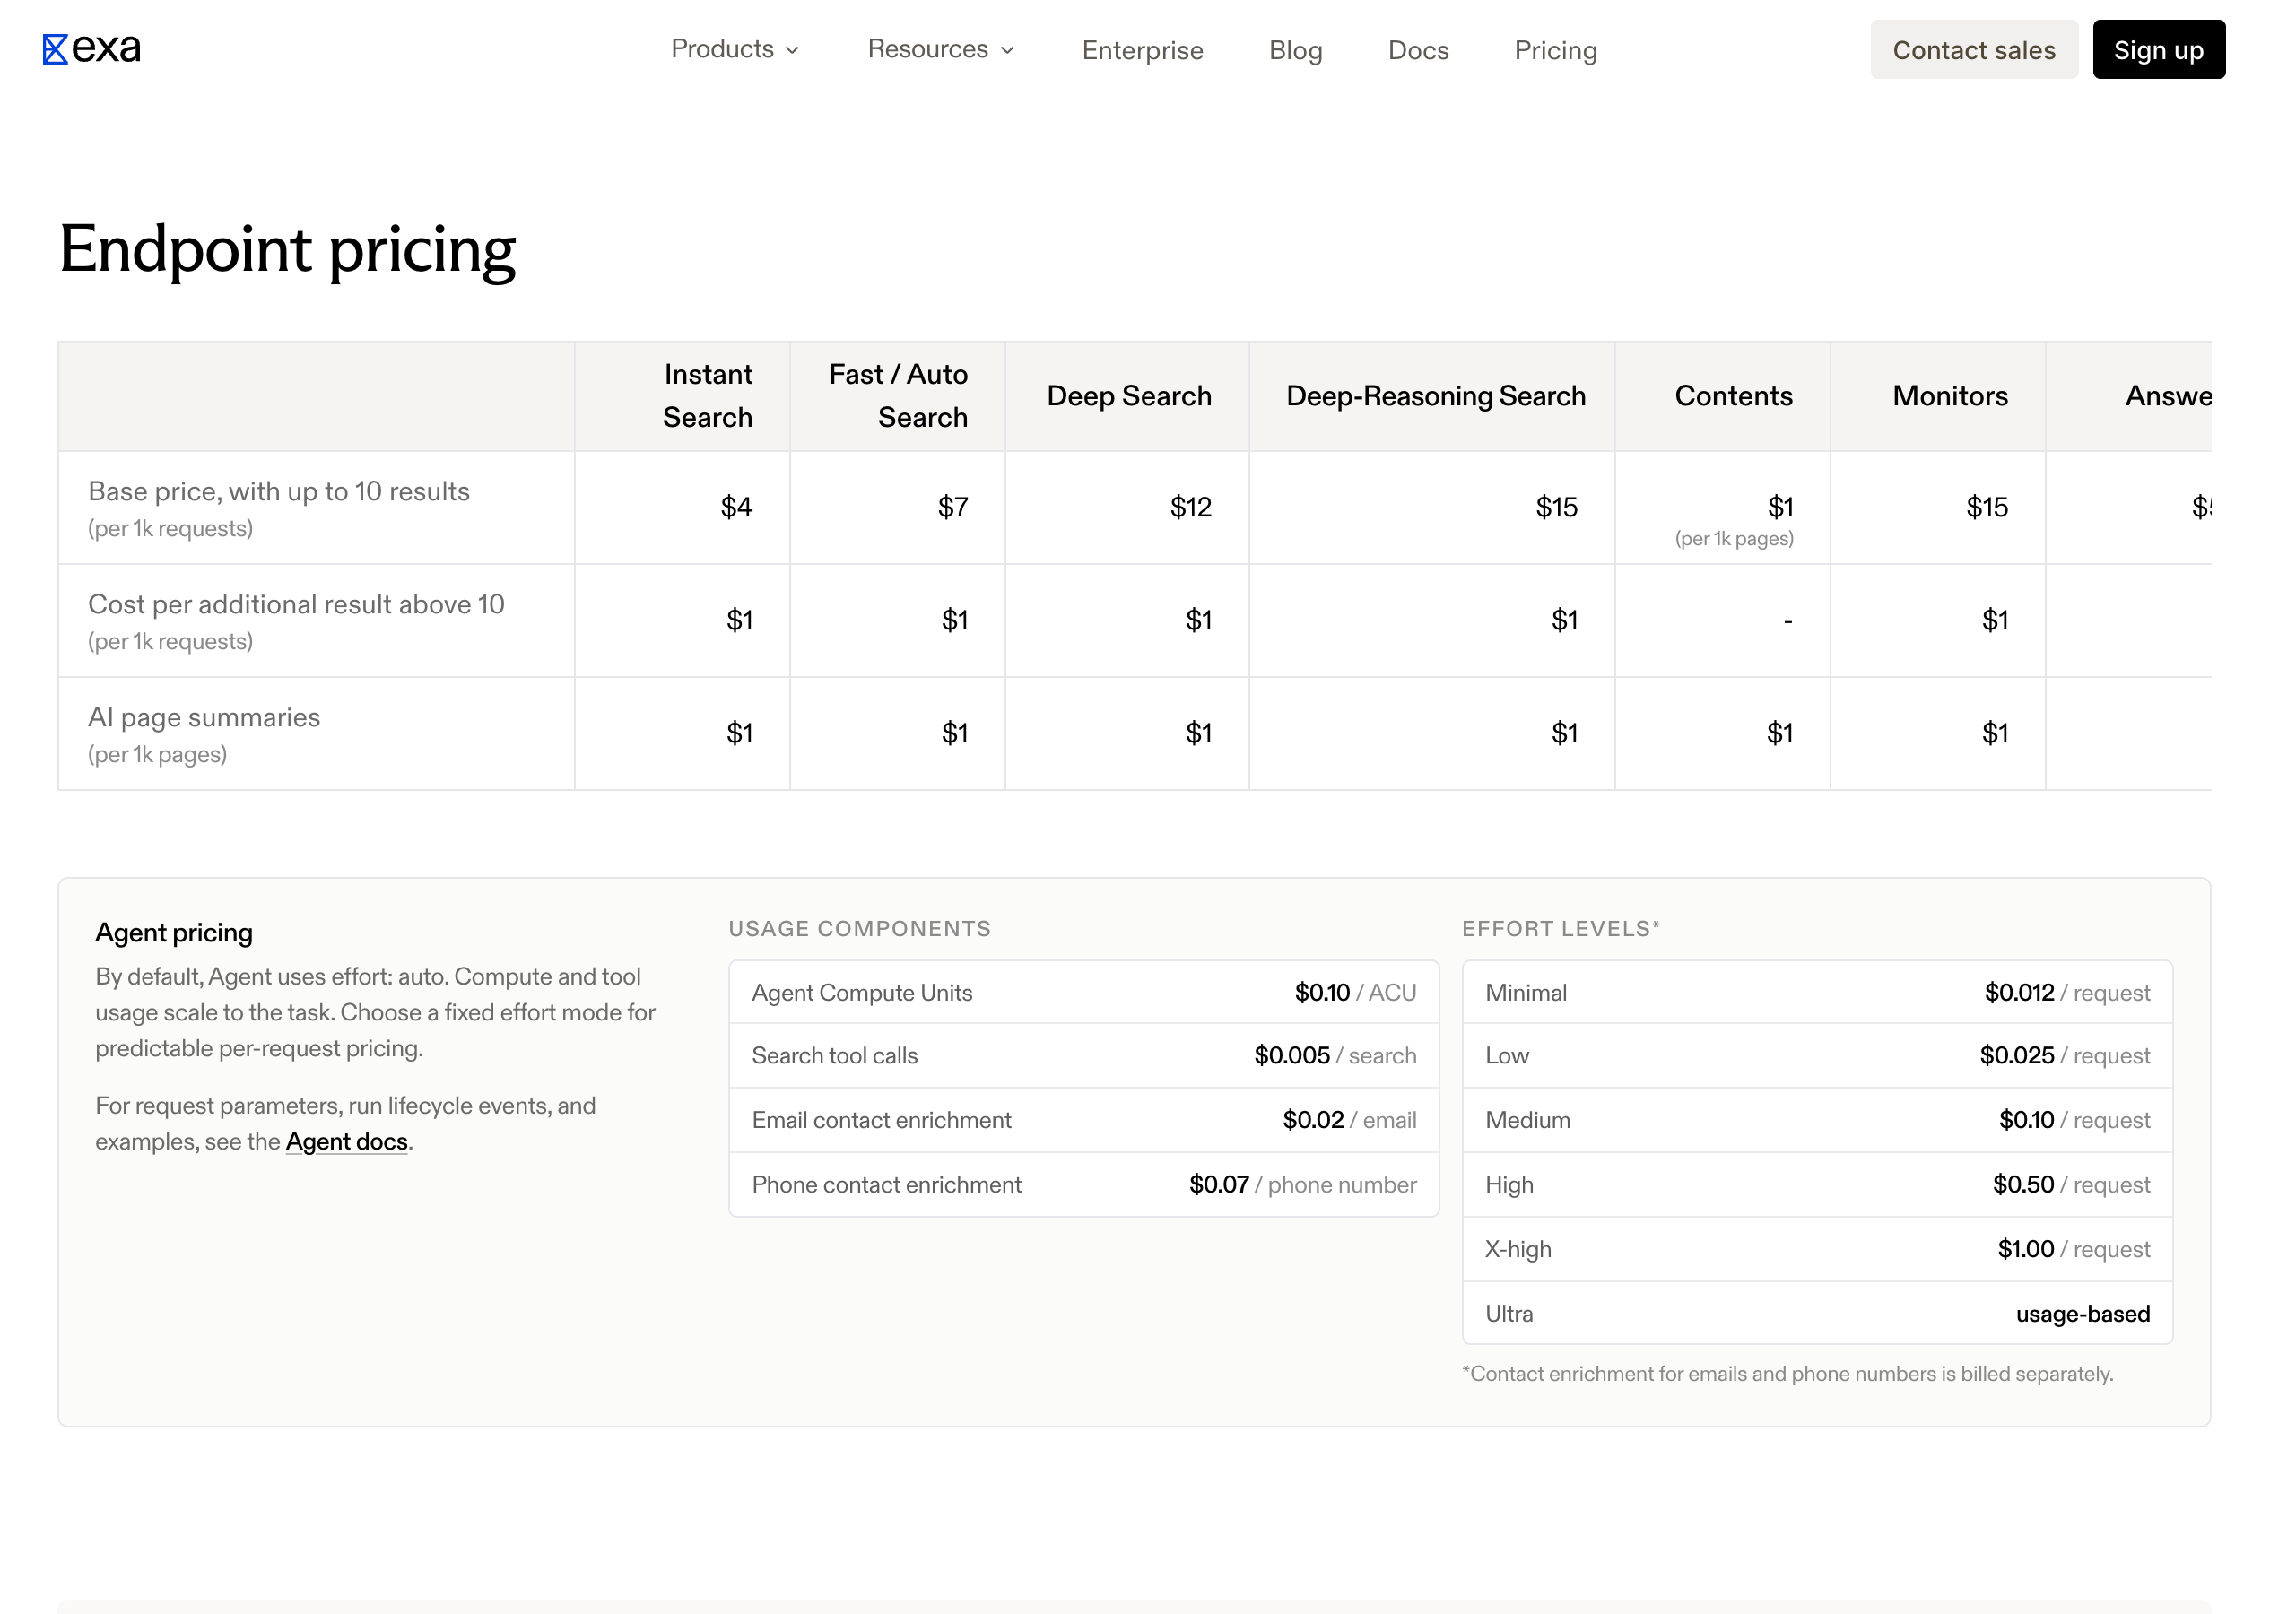2296x1614 pixels.
Task: Click the USAGE COMPONENTS label
Action: (x=859, y=928)
